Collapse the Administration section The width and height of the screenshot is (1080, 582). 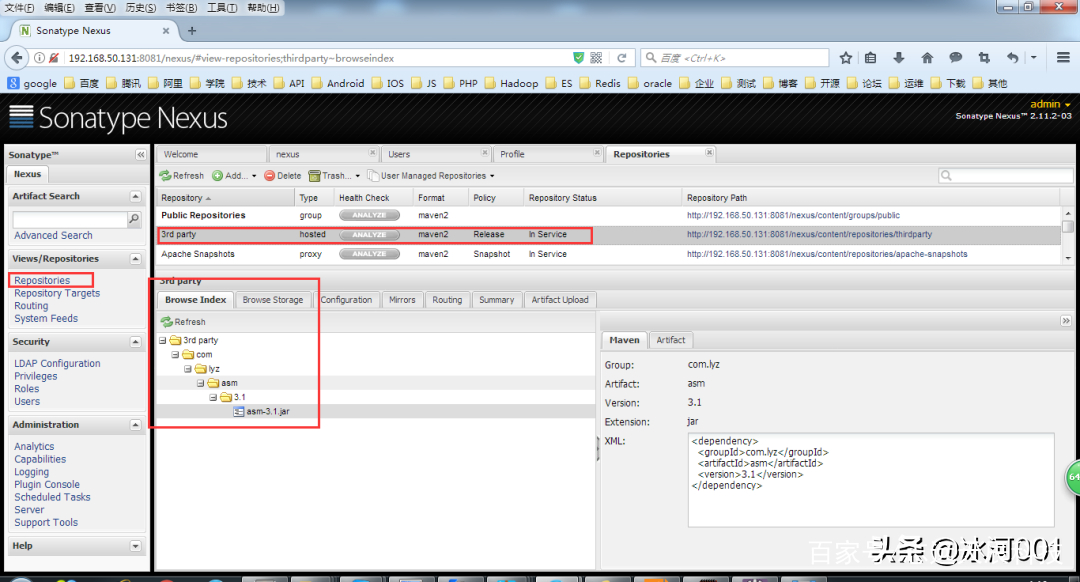(136, 425)
